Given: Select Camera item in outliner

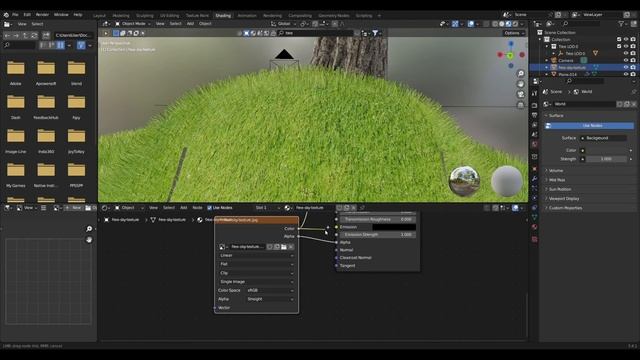Looking at the screenshot, I should (x=565, y=60).
